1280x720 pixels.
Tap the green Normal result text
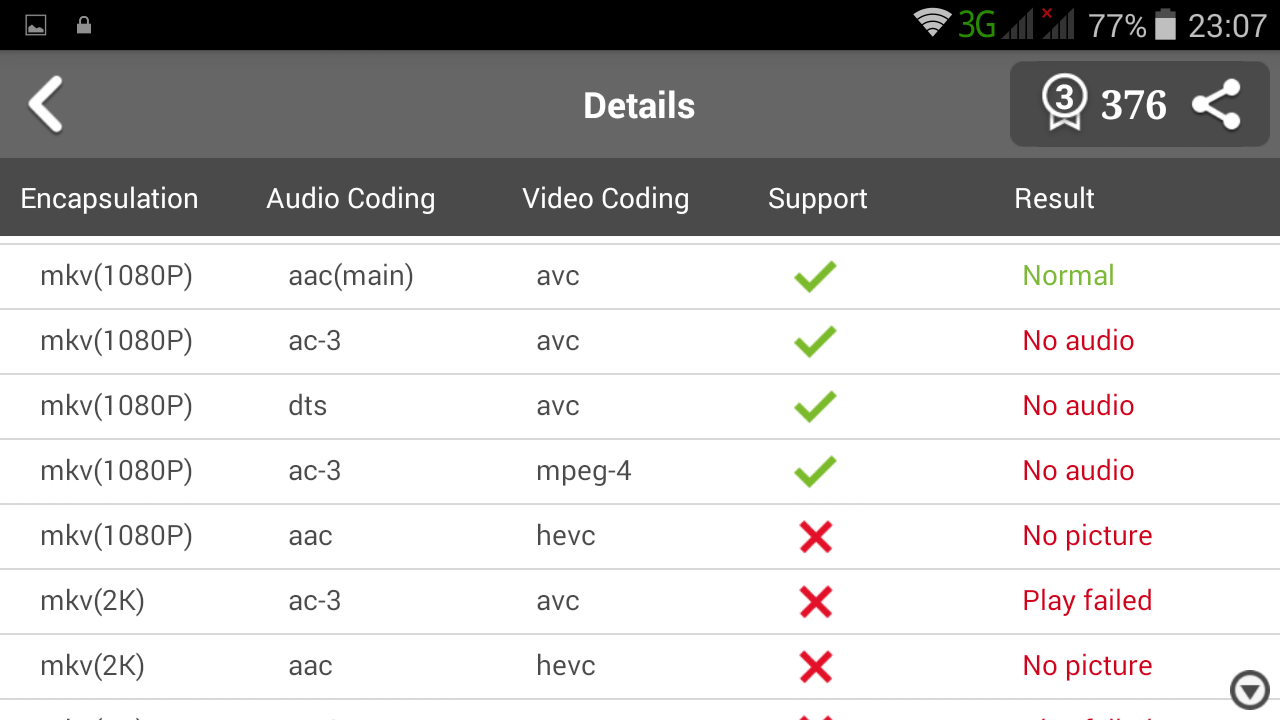point(1068,276)
